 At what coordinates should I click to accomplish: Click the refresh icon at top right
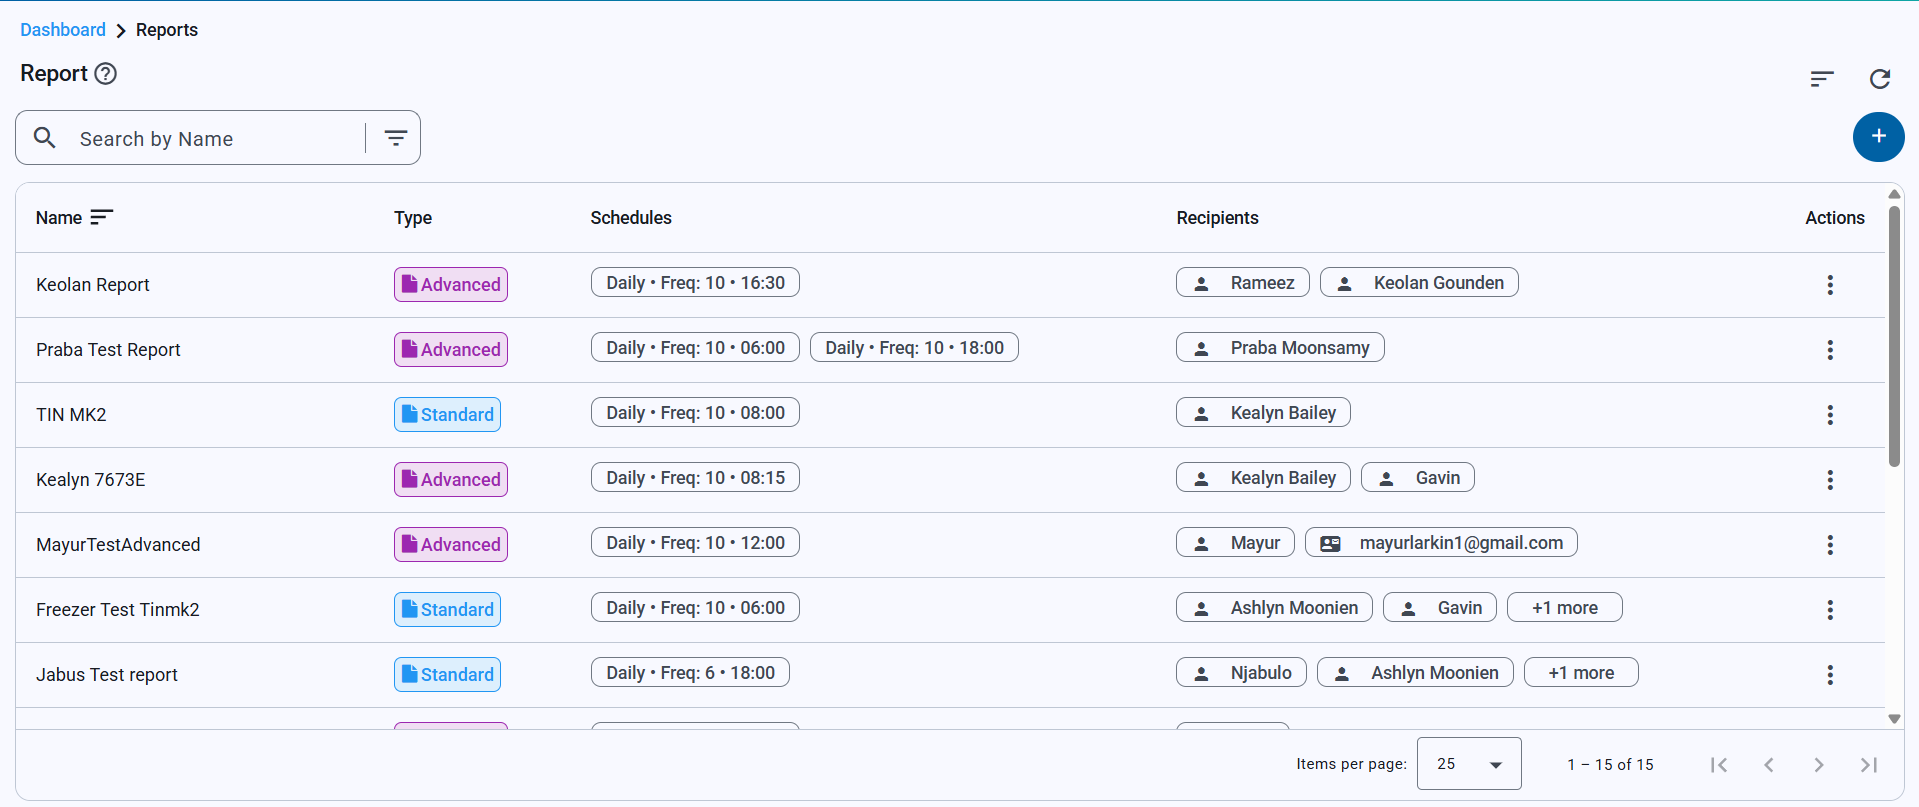click(x=1879, y=79)
